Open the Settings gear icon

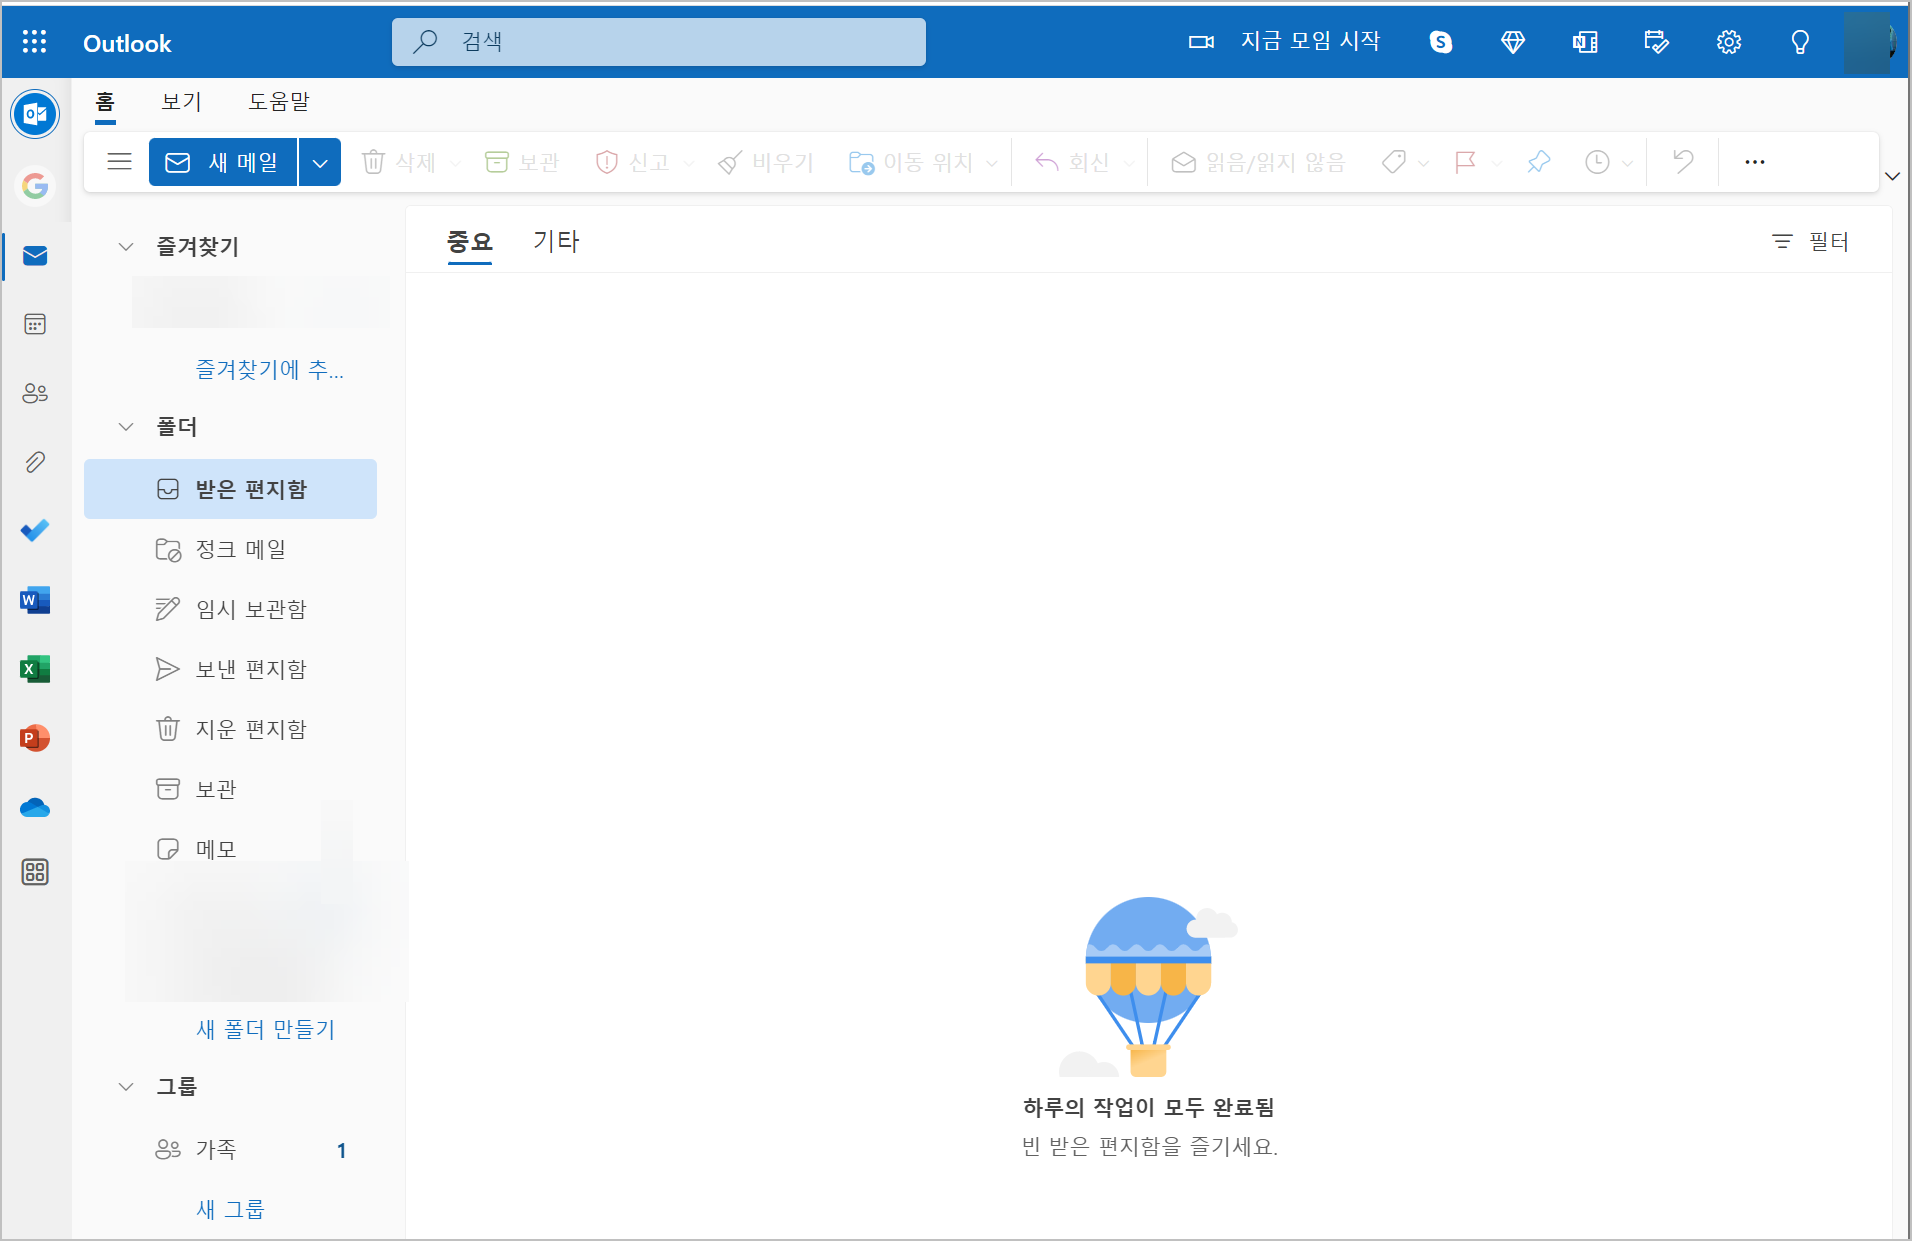pos(1728,42)
